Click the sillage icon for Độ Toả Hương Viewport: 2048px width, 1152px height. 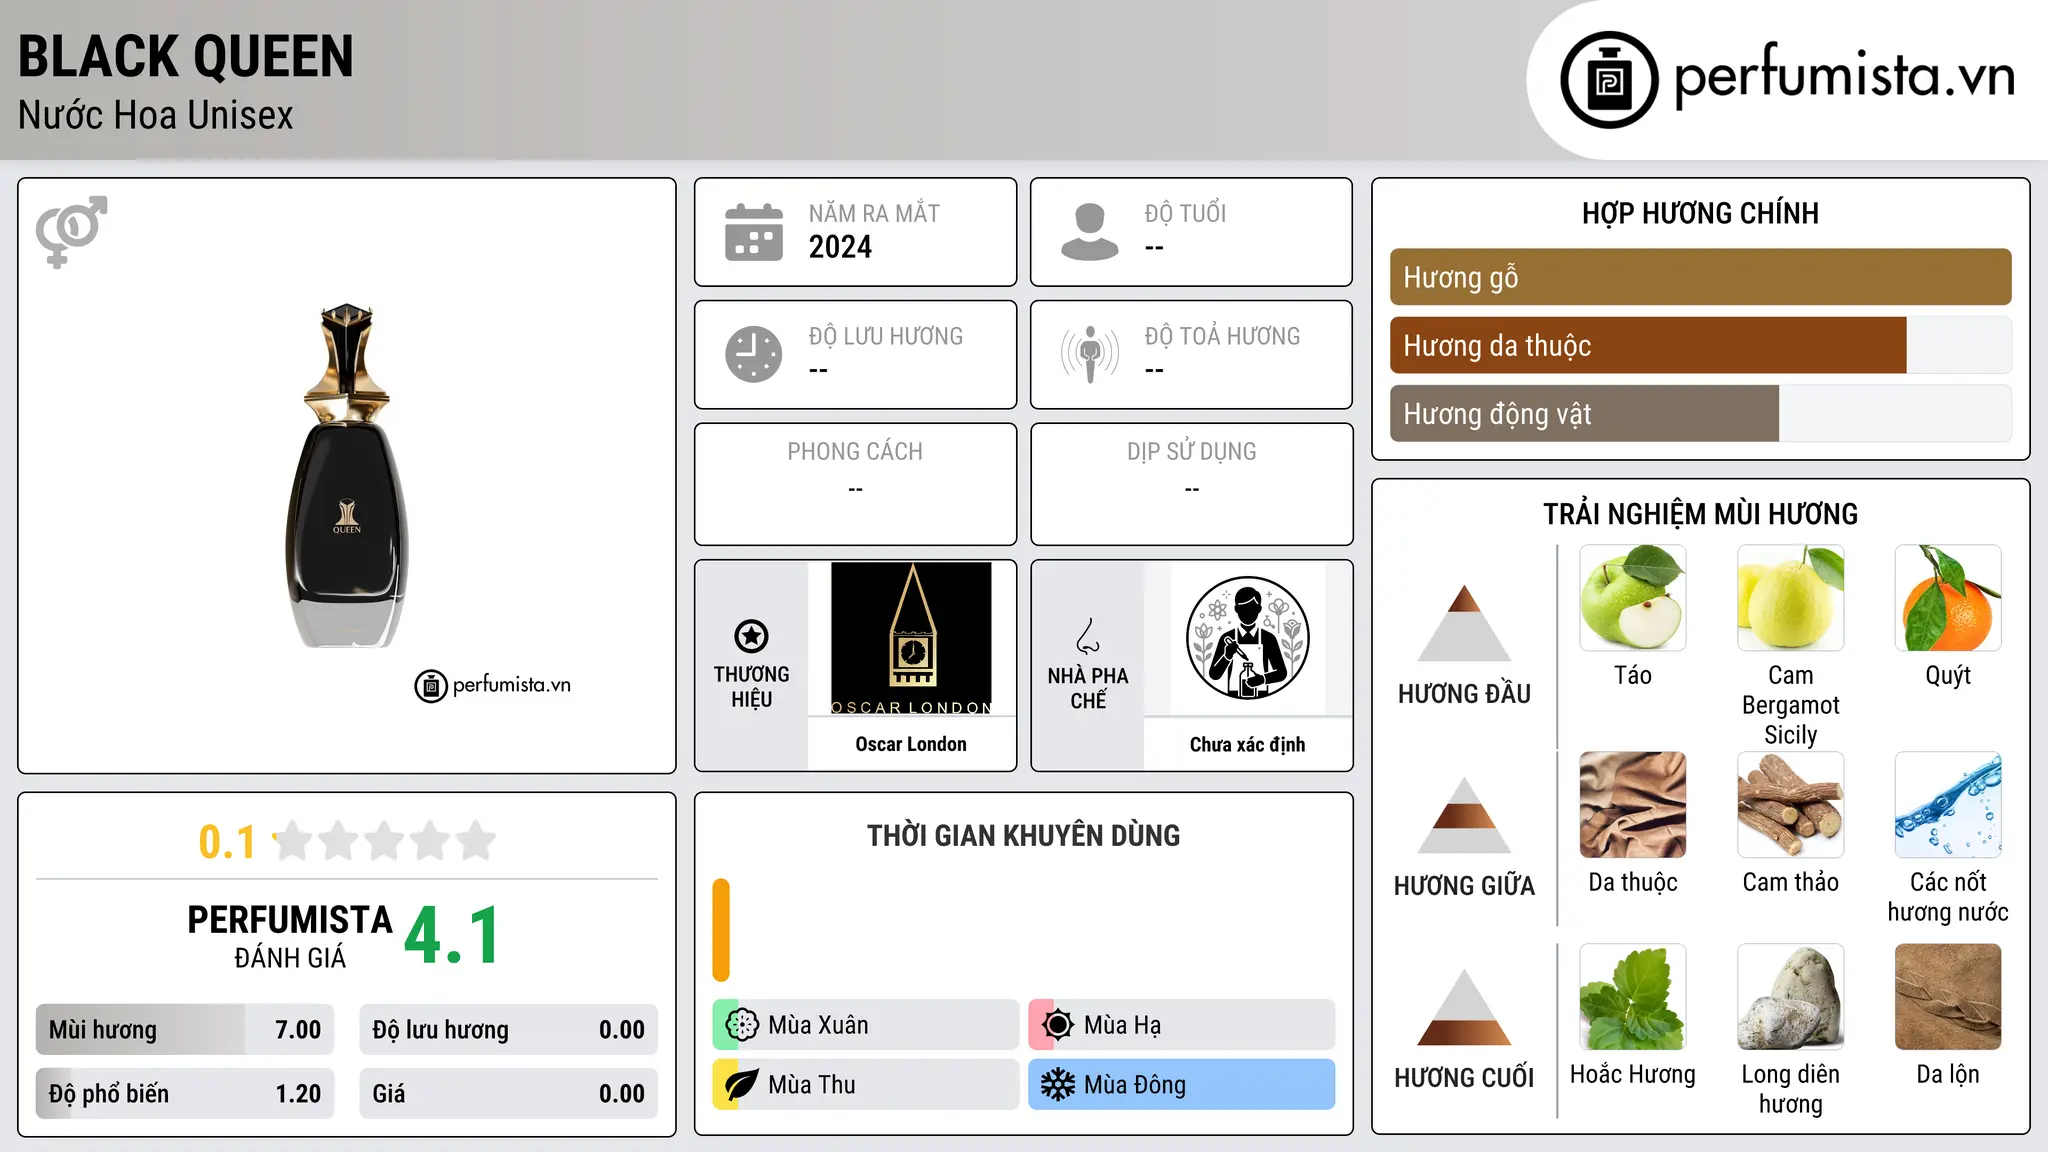click(1090, 354)
